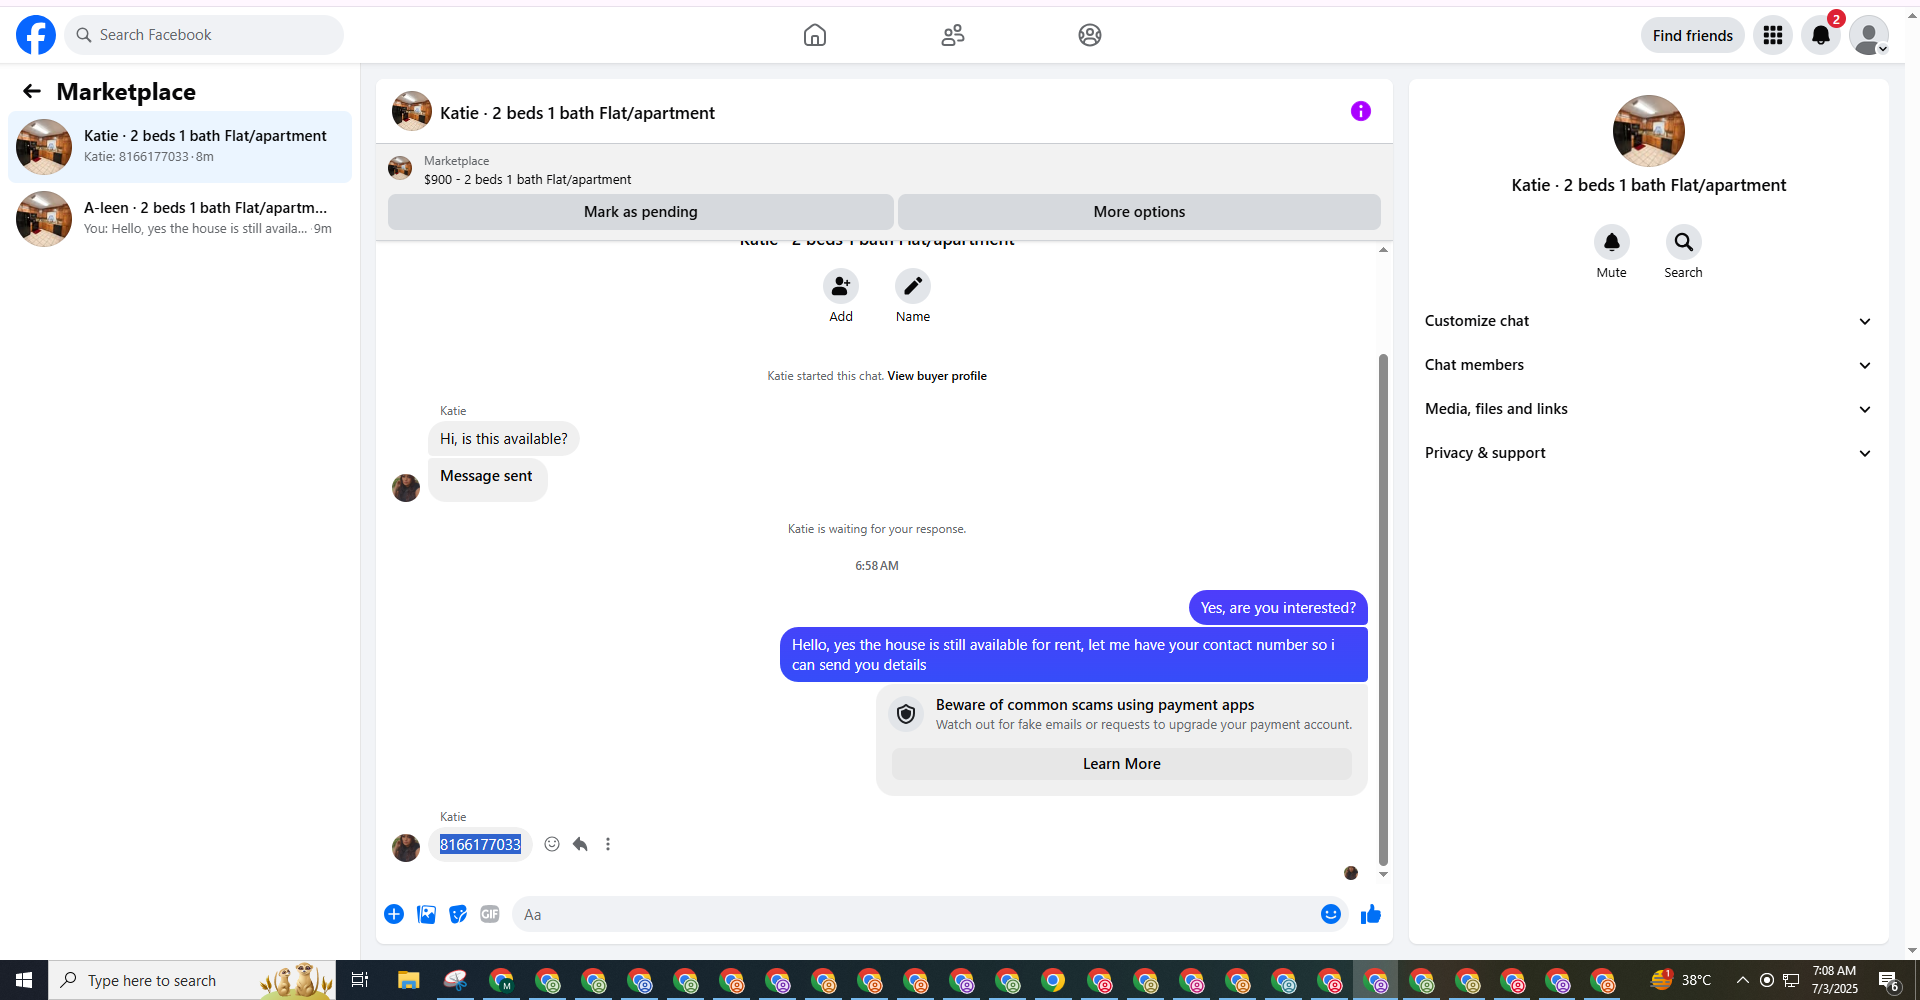Open the apps grid menu icon

point(1773,35)
